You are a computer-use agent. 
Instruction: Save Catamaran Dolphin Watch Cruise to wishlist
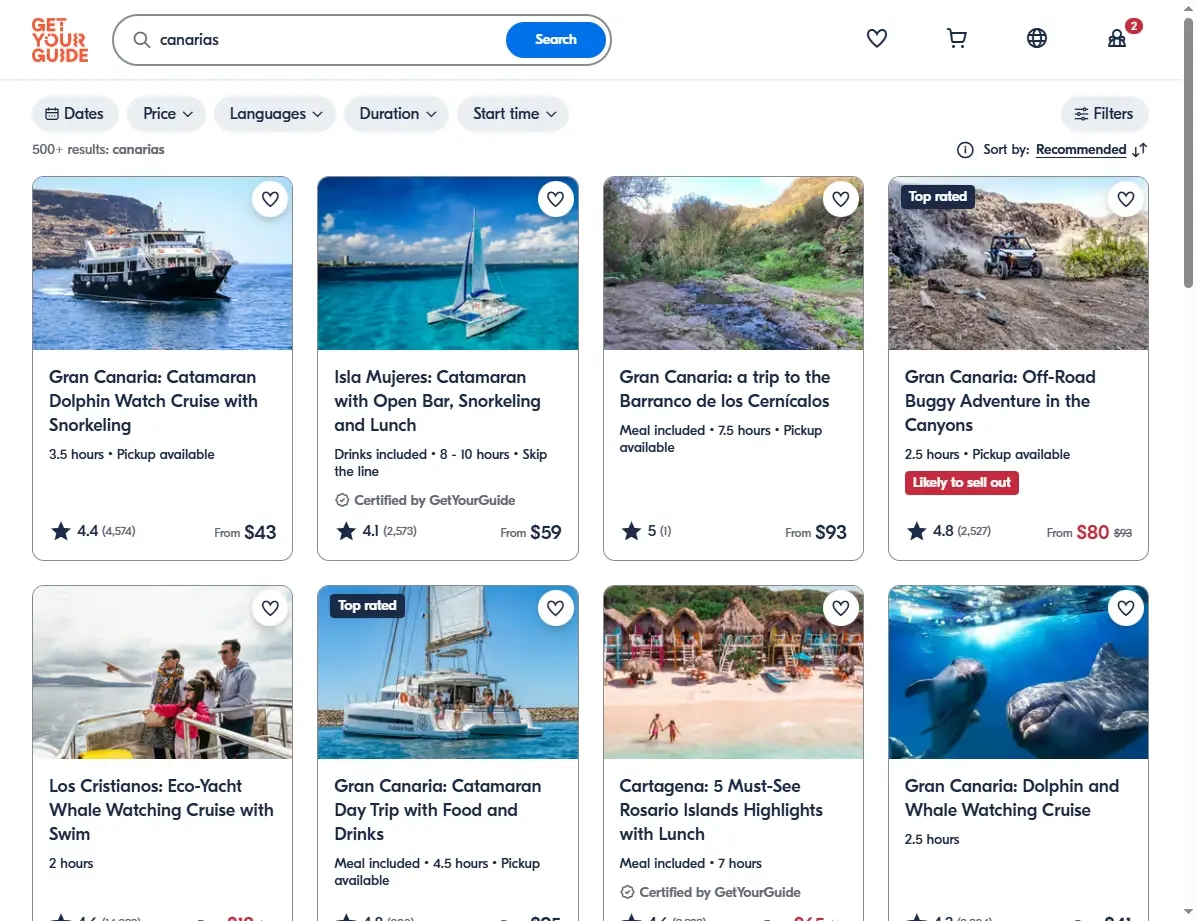[x=270, y=199]
